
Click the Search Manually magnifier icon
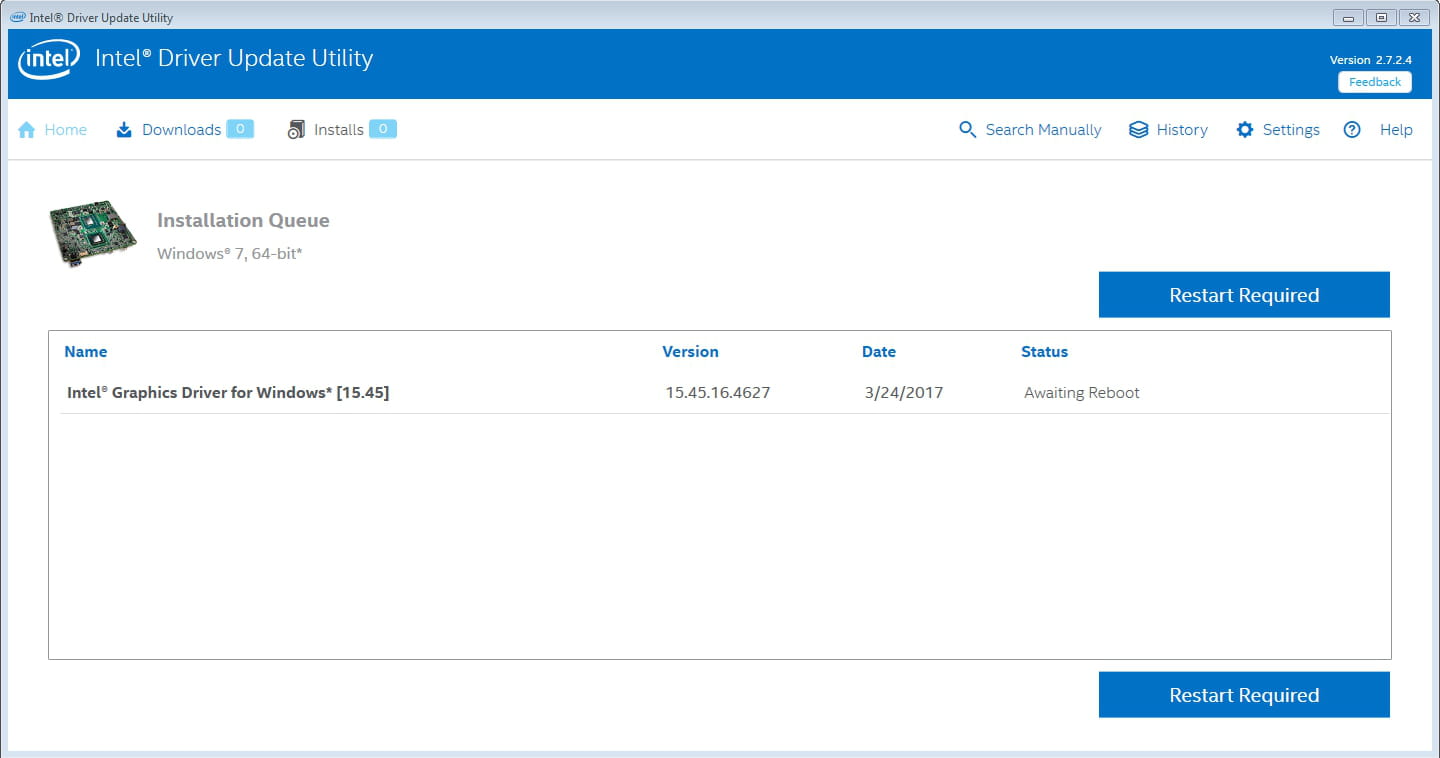[x=967, y=130]
